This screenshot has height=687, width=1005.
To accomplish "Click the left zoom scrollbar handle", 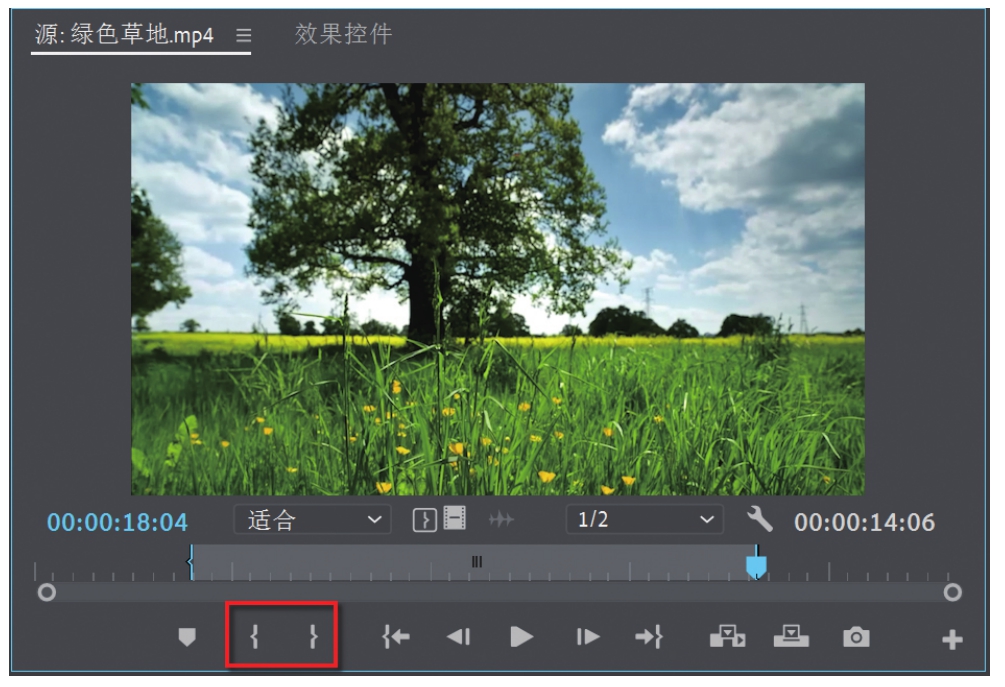I will [46, 592].
